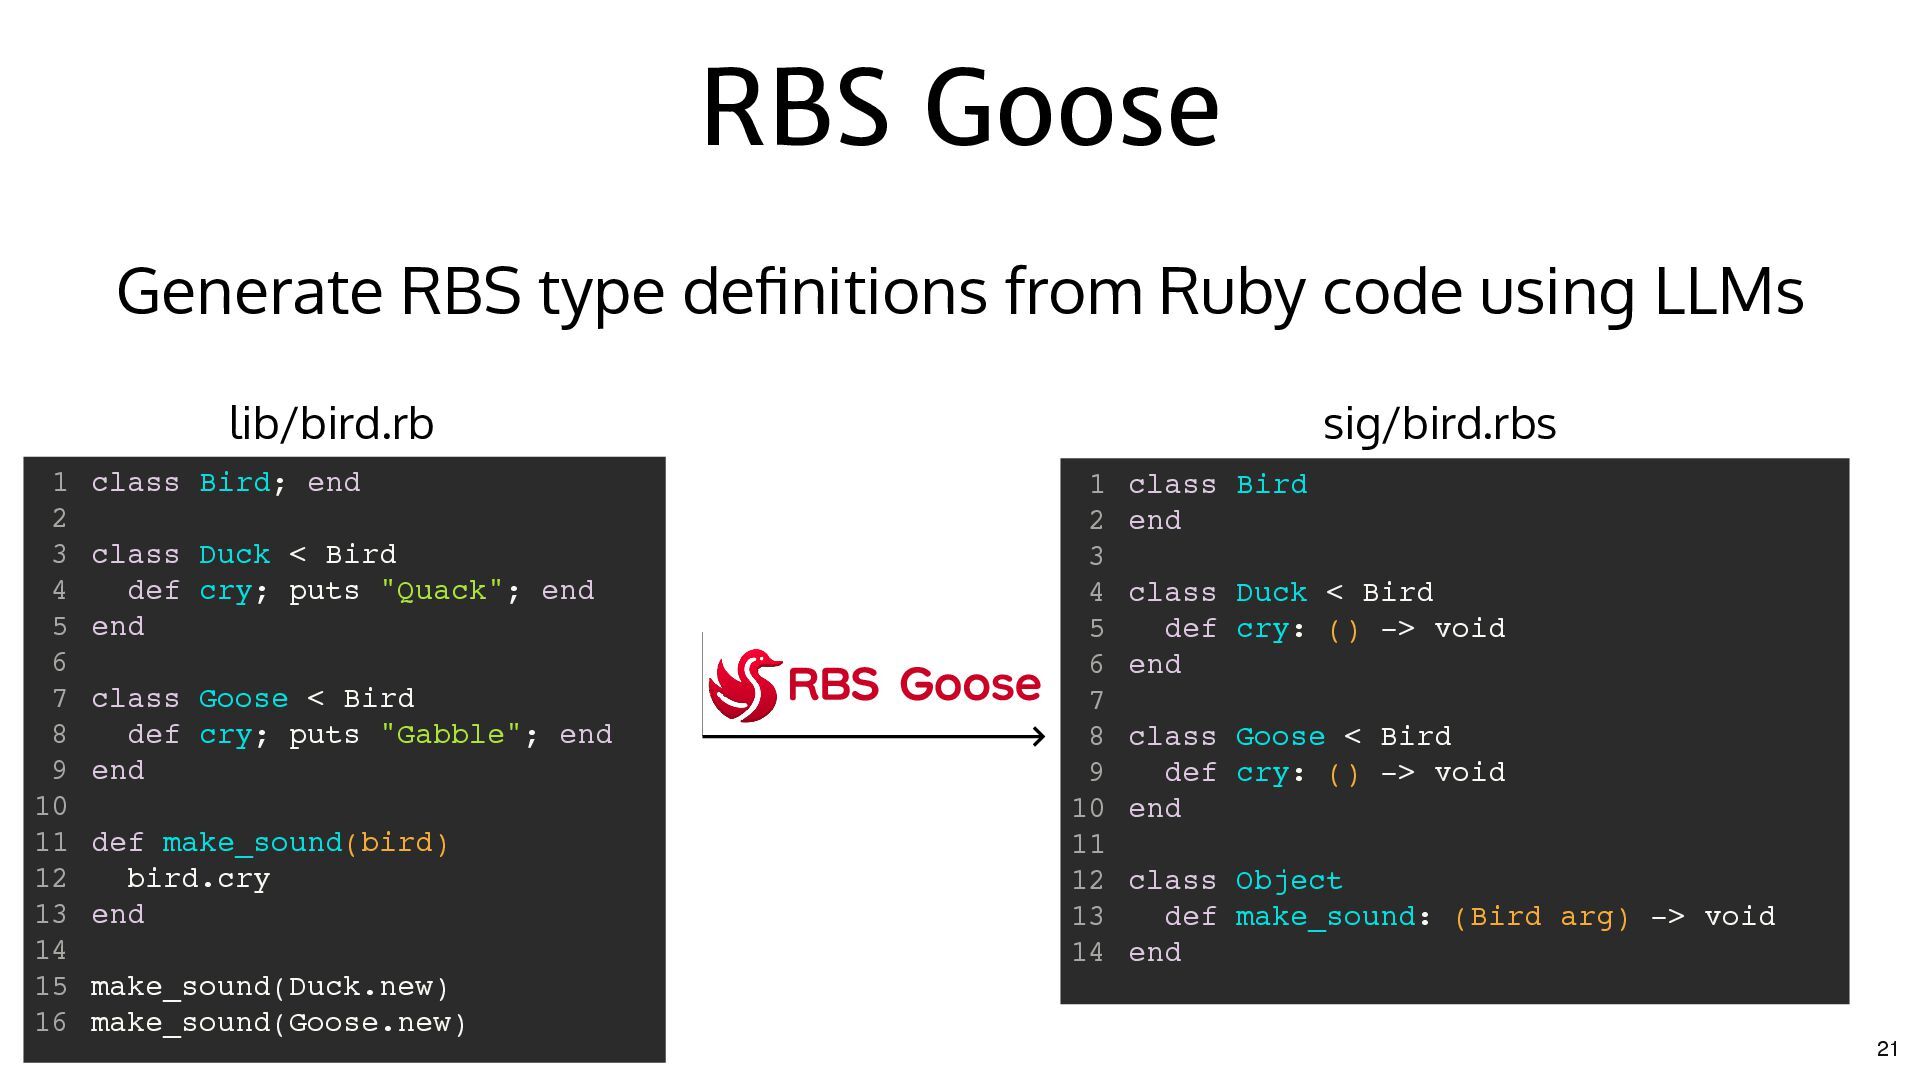Click the RBS Goose red logo text

click(913, 685)
